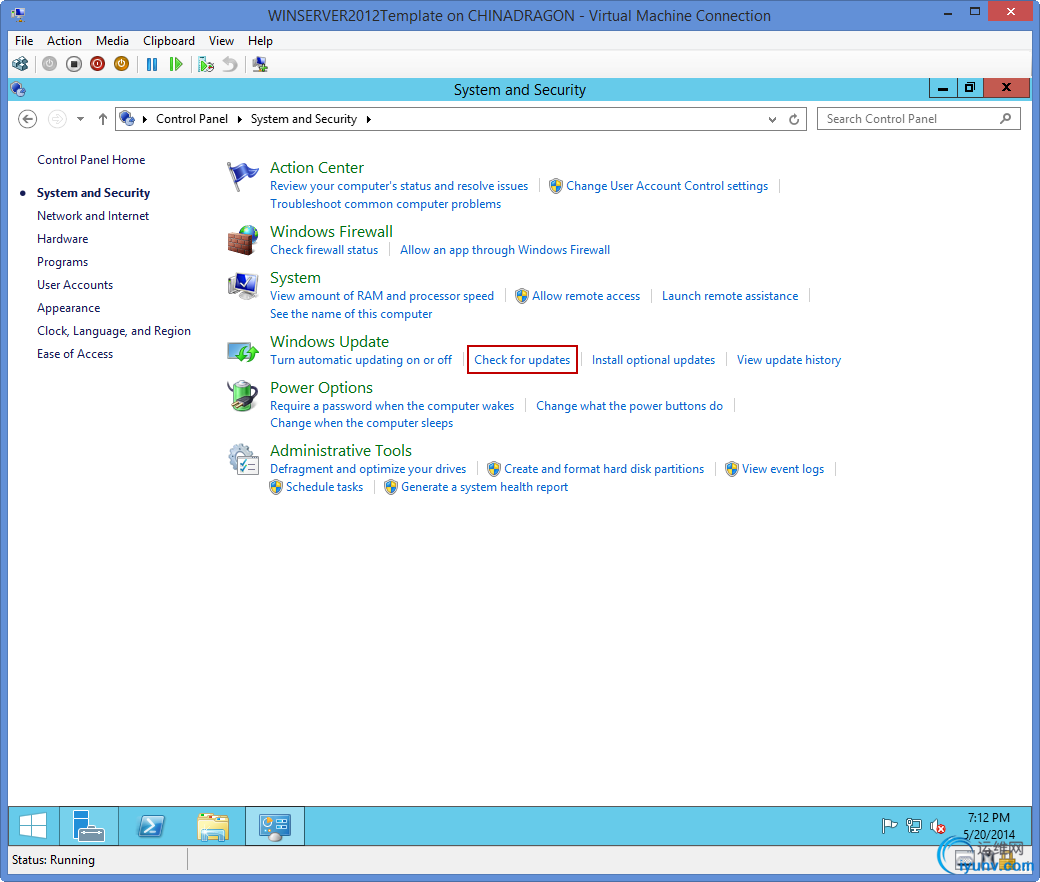
Task: Select Hardware category
Action: coord(62,239)
